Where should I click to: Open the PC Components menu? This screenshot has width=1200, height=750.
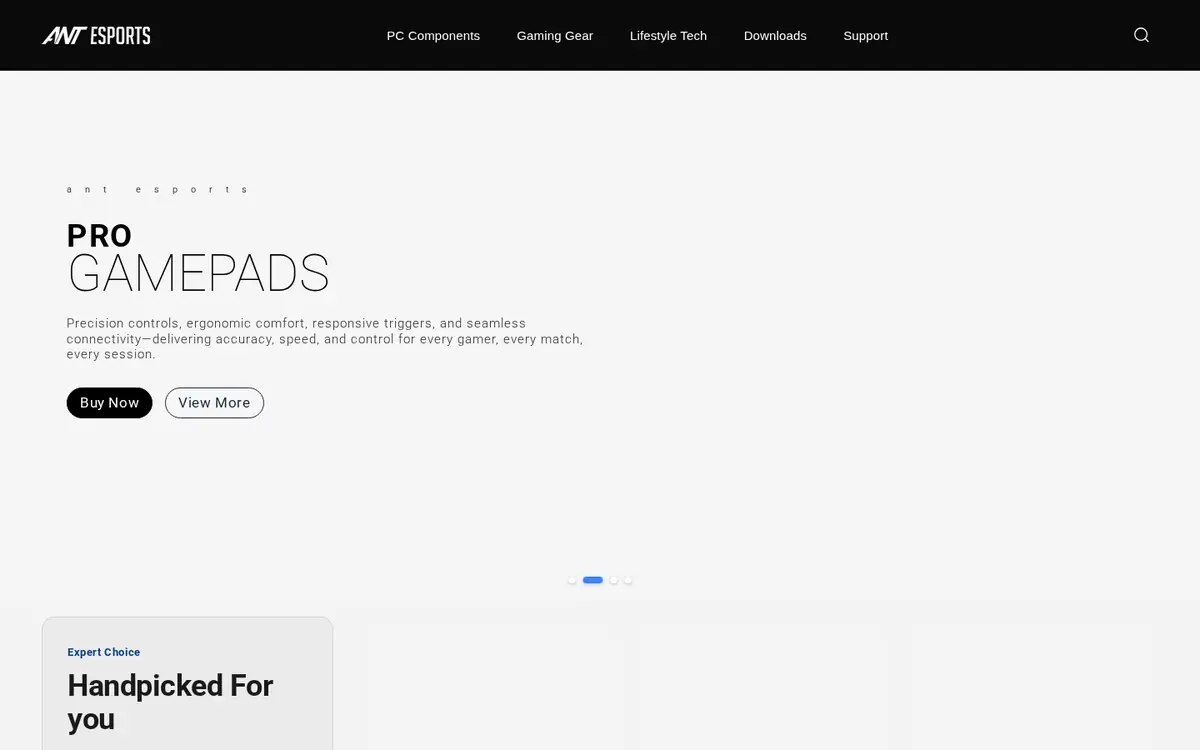coord(433,35)
